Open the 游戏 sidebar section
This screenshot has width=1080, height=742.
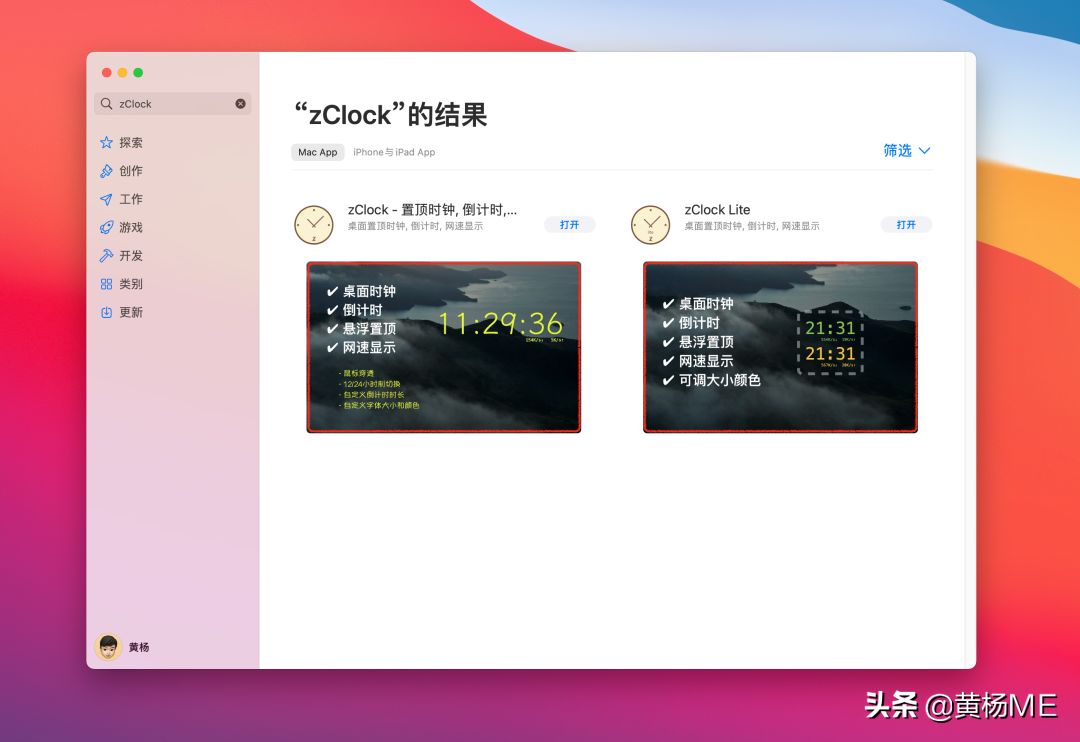pyautogui.click(x=131, y=227)
